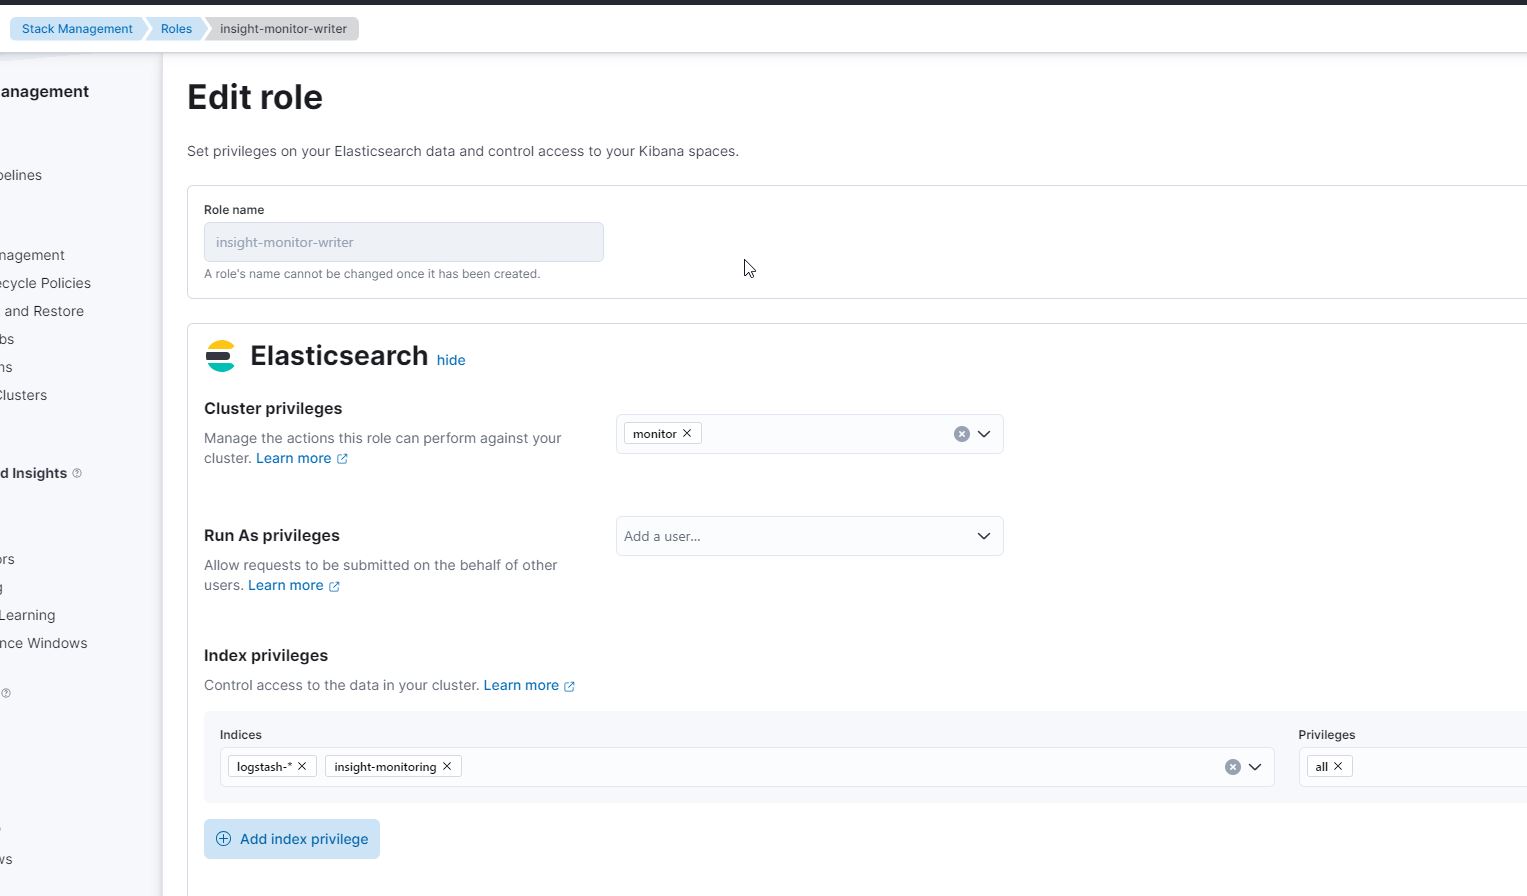The image size is (1527, 896).
Task: Hide the Elasticsearch privileges section
Action: coord(451,360)
